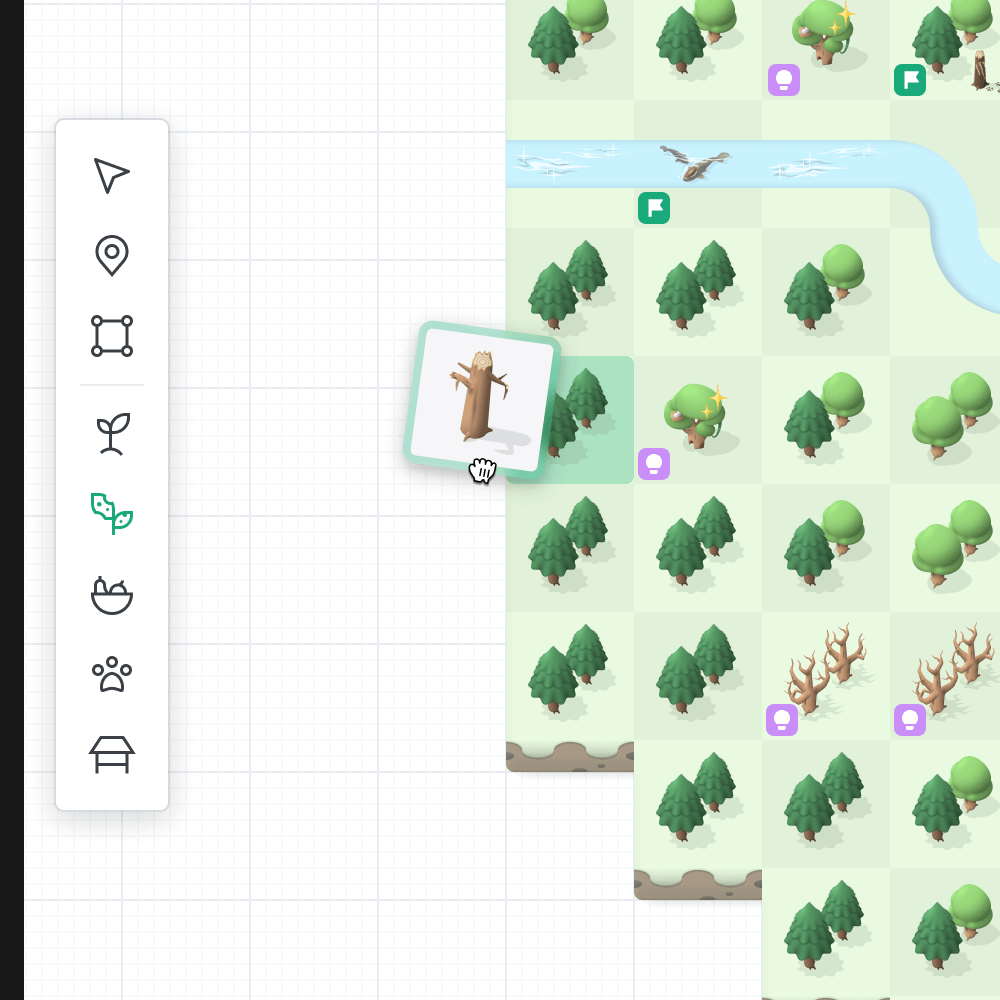The width and height of the screenshot is (1000, 1000).
Task: Open the animal paw print category
Action: (112, 674)
